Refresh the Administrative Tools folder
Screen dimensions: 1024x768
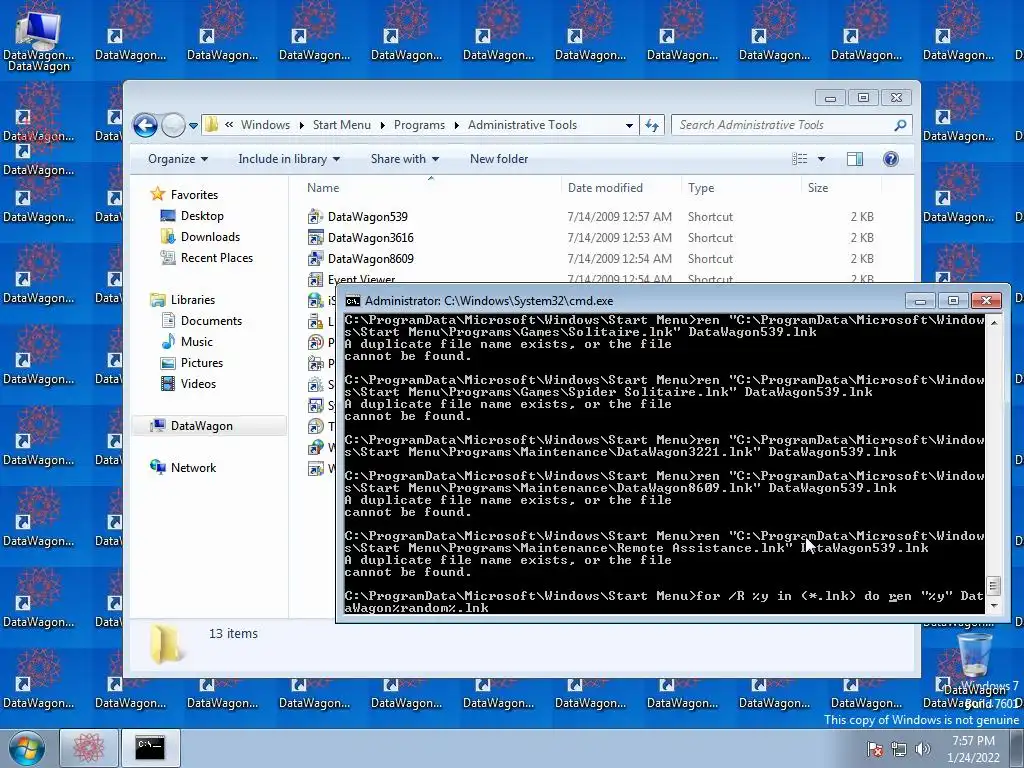[652, 125]
